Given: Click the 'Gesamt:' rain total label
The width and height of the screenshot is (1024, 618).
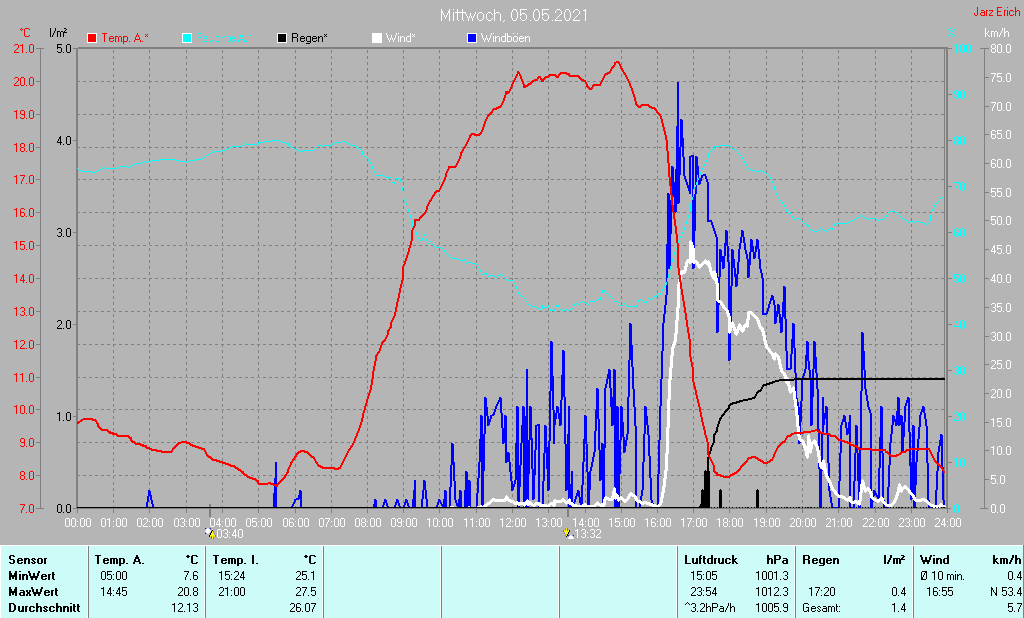Looking at the screenshot, I should pos(822,608).
